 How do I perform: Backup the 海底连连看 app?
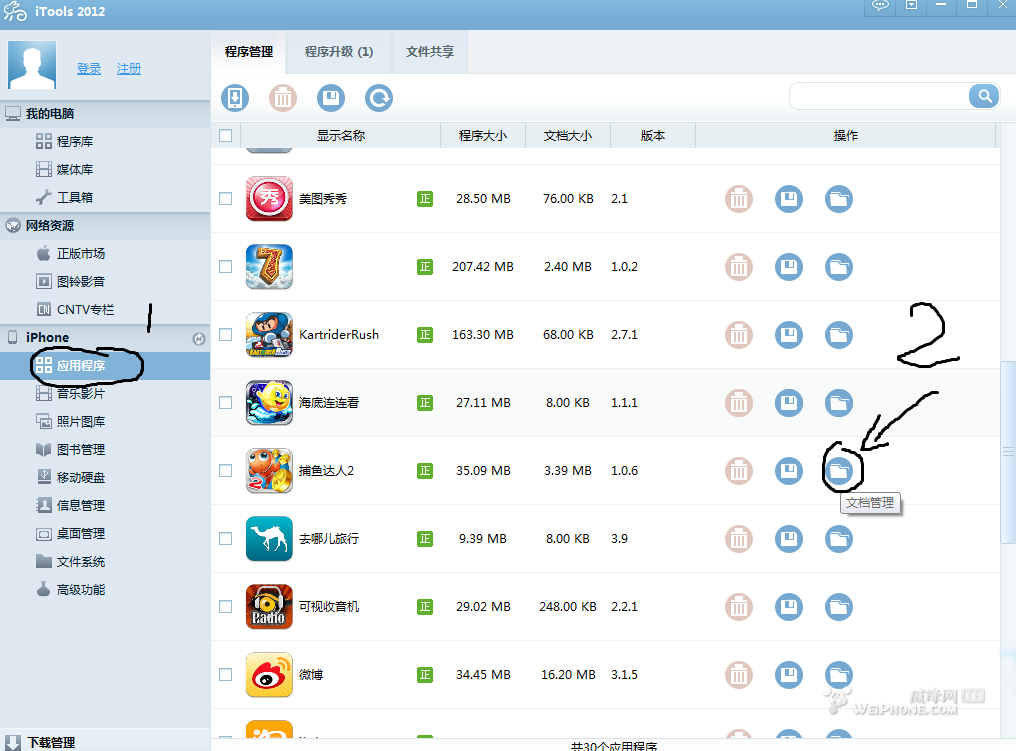click(x=789, y=403)
